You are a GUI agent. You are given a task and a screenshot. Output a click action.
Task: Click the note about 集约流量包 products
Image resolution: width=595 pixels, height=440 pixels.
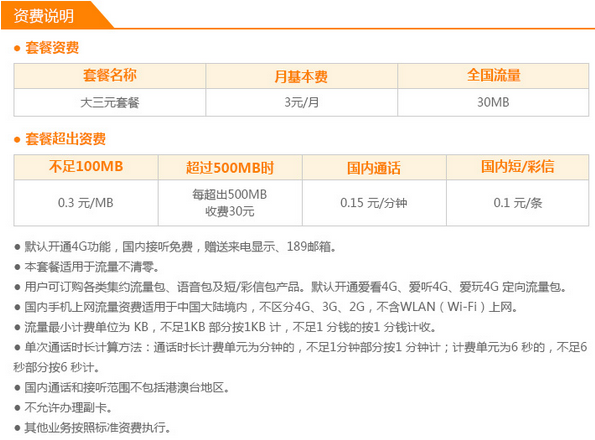coord(296,287)
